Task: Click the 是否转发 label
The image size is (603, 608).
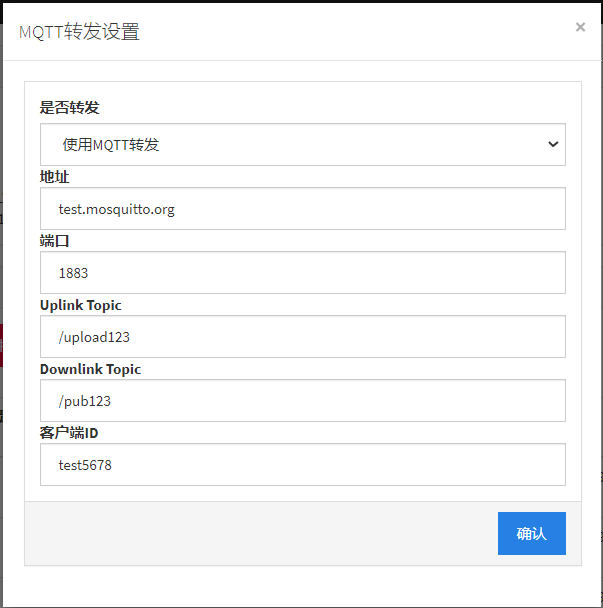Action: pos(70,108)
